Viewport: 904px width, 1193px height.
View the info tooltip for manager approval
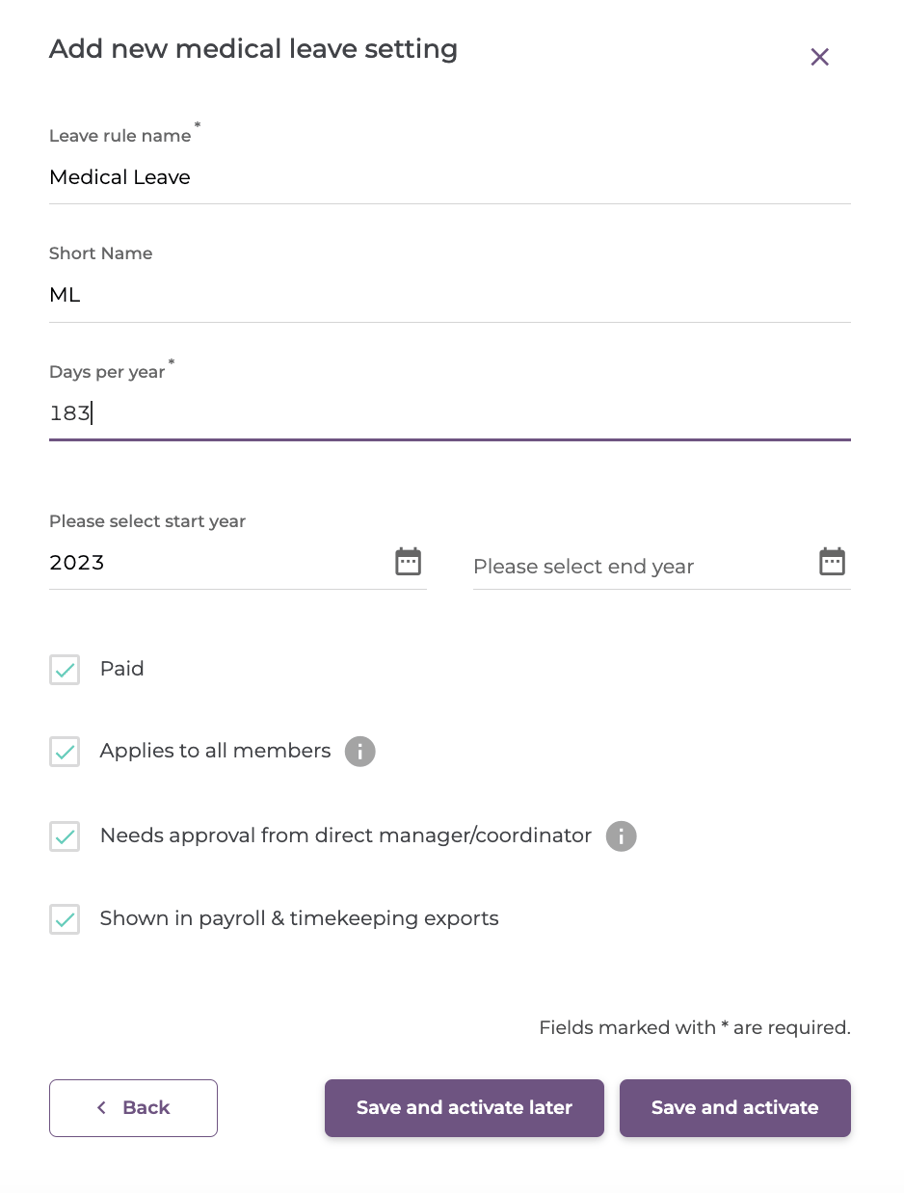(620, 836)
